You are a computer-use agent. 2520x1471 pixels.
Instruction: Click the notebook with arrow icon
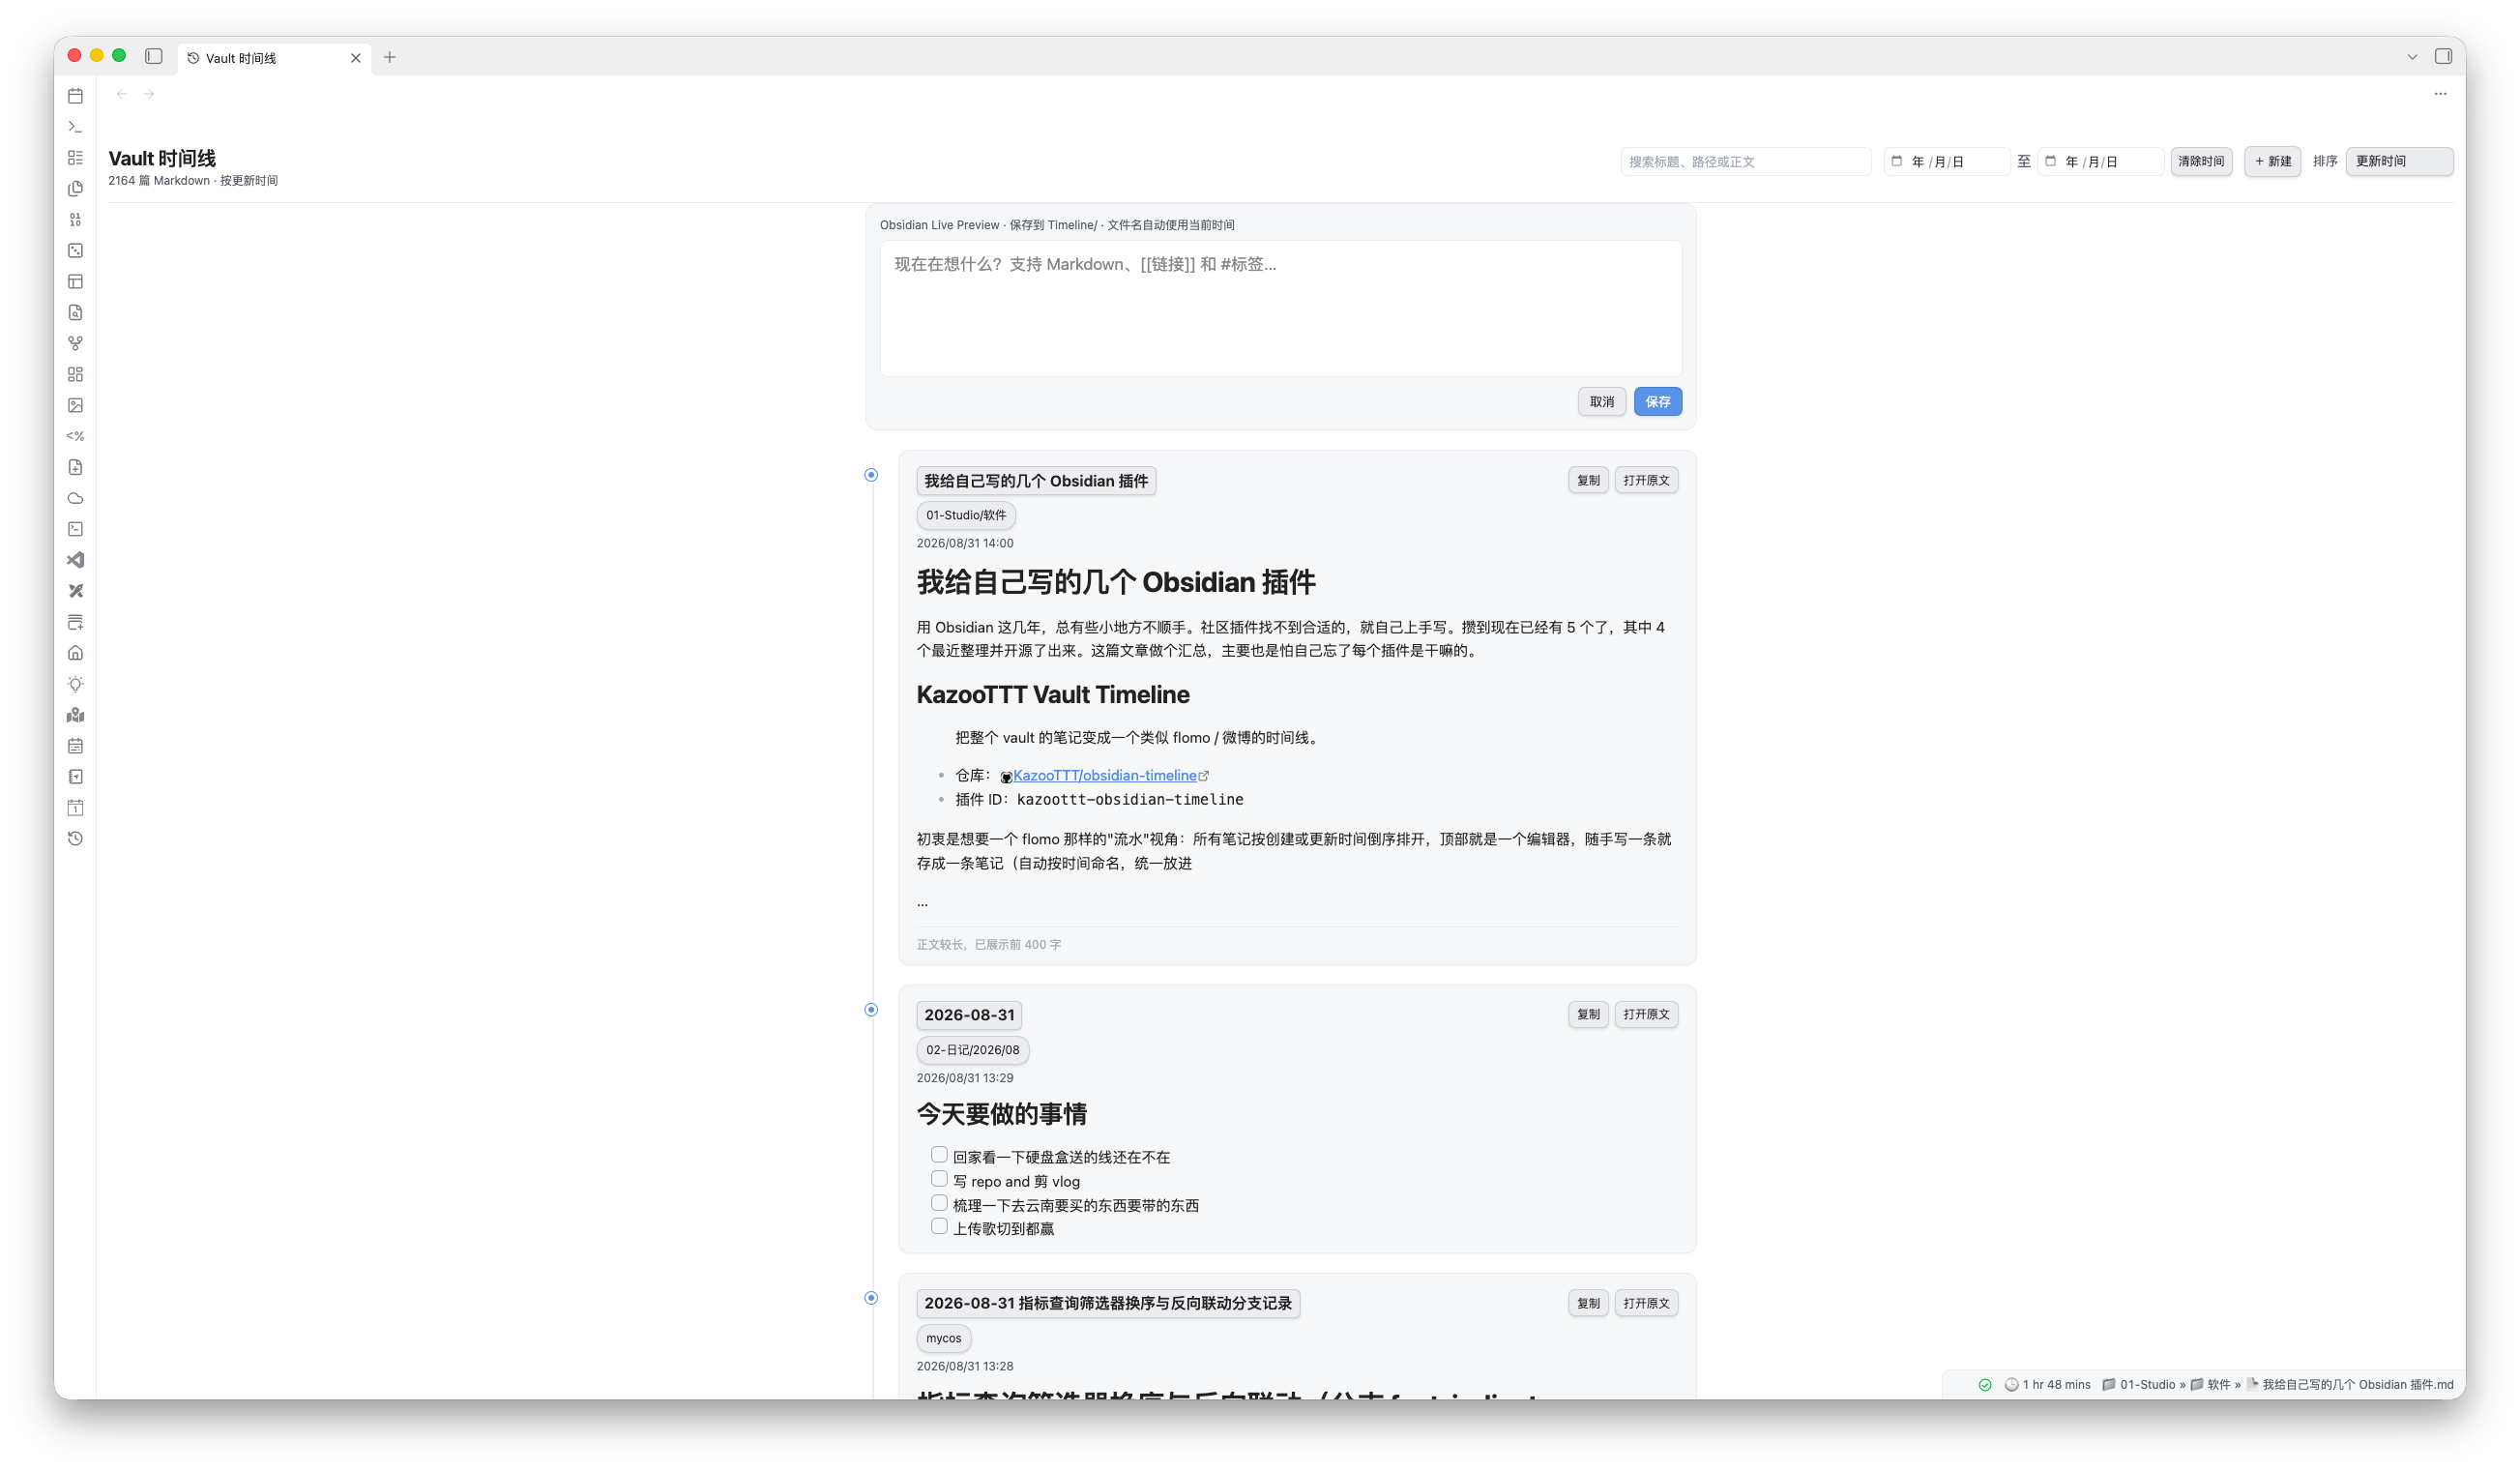(75, 778)
